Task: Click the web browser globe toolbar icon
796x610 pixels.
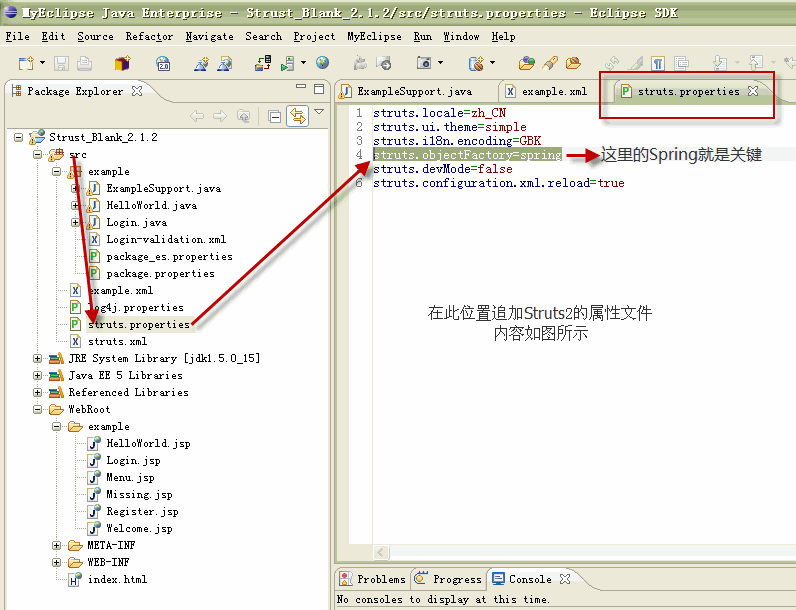Action: 322,62
